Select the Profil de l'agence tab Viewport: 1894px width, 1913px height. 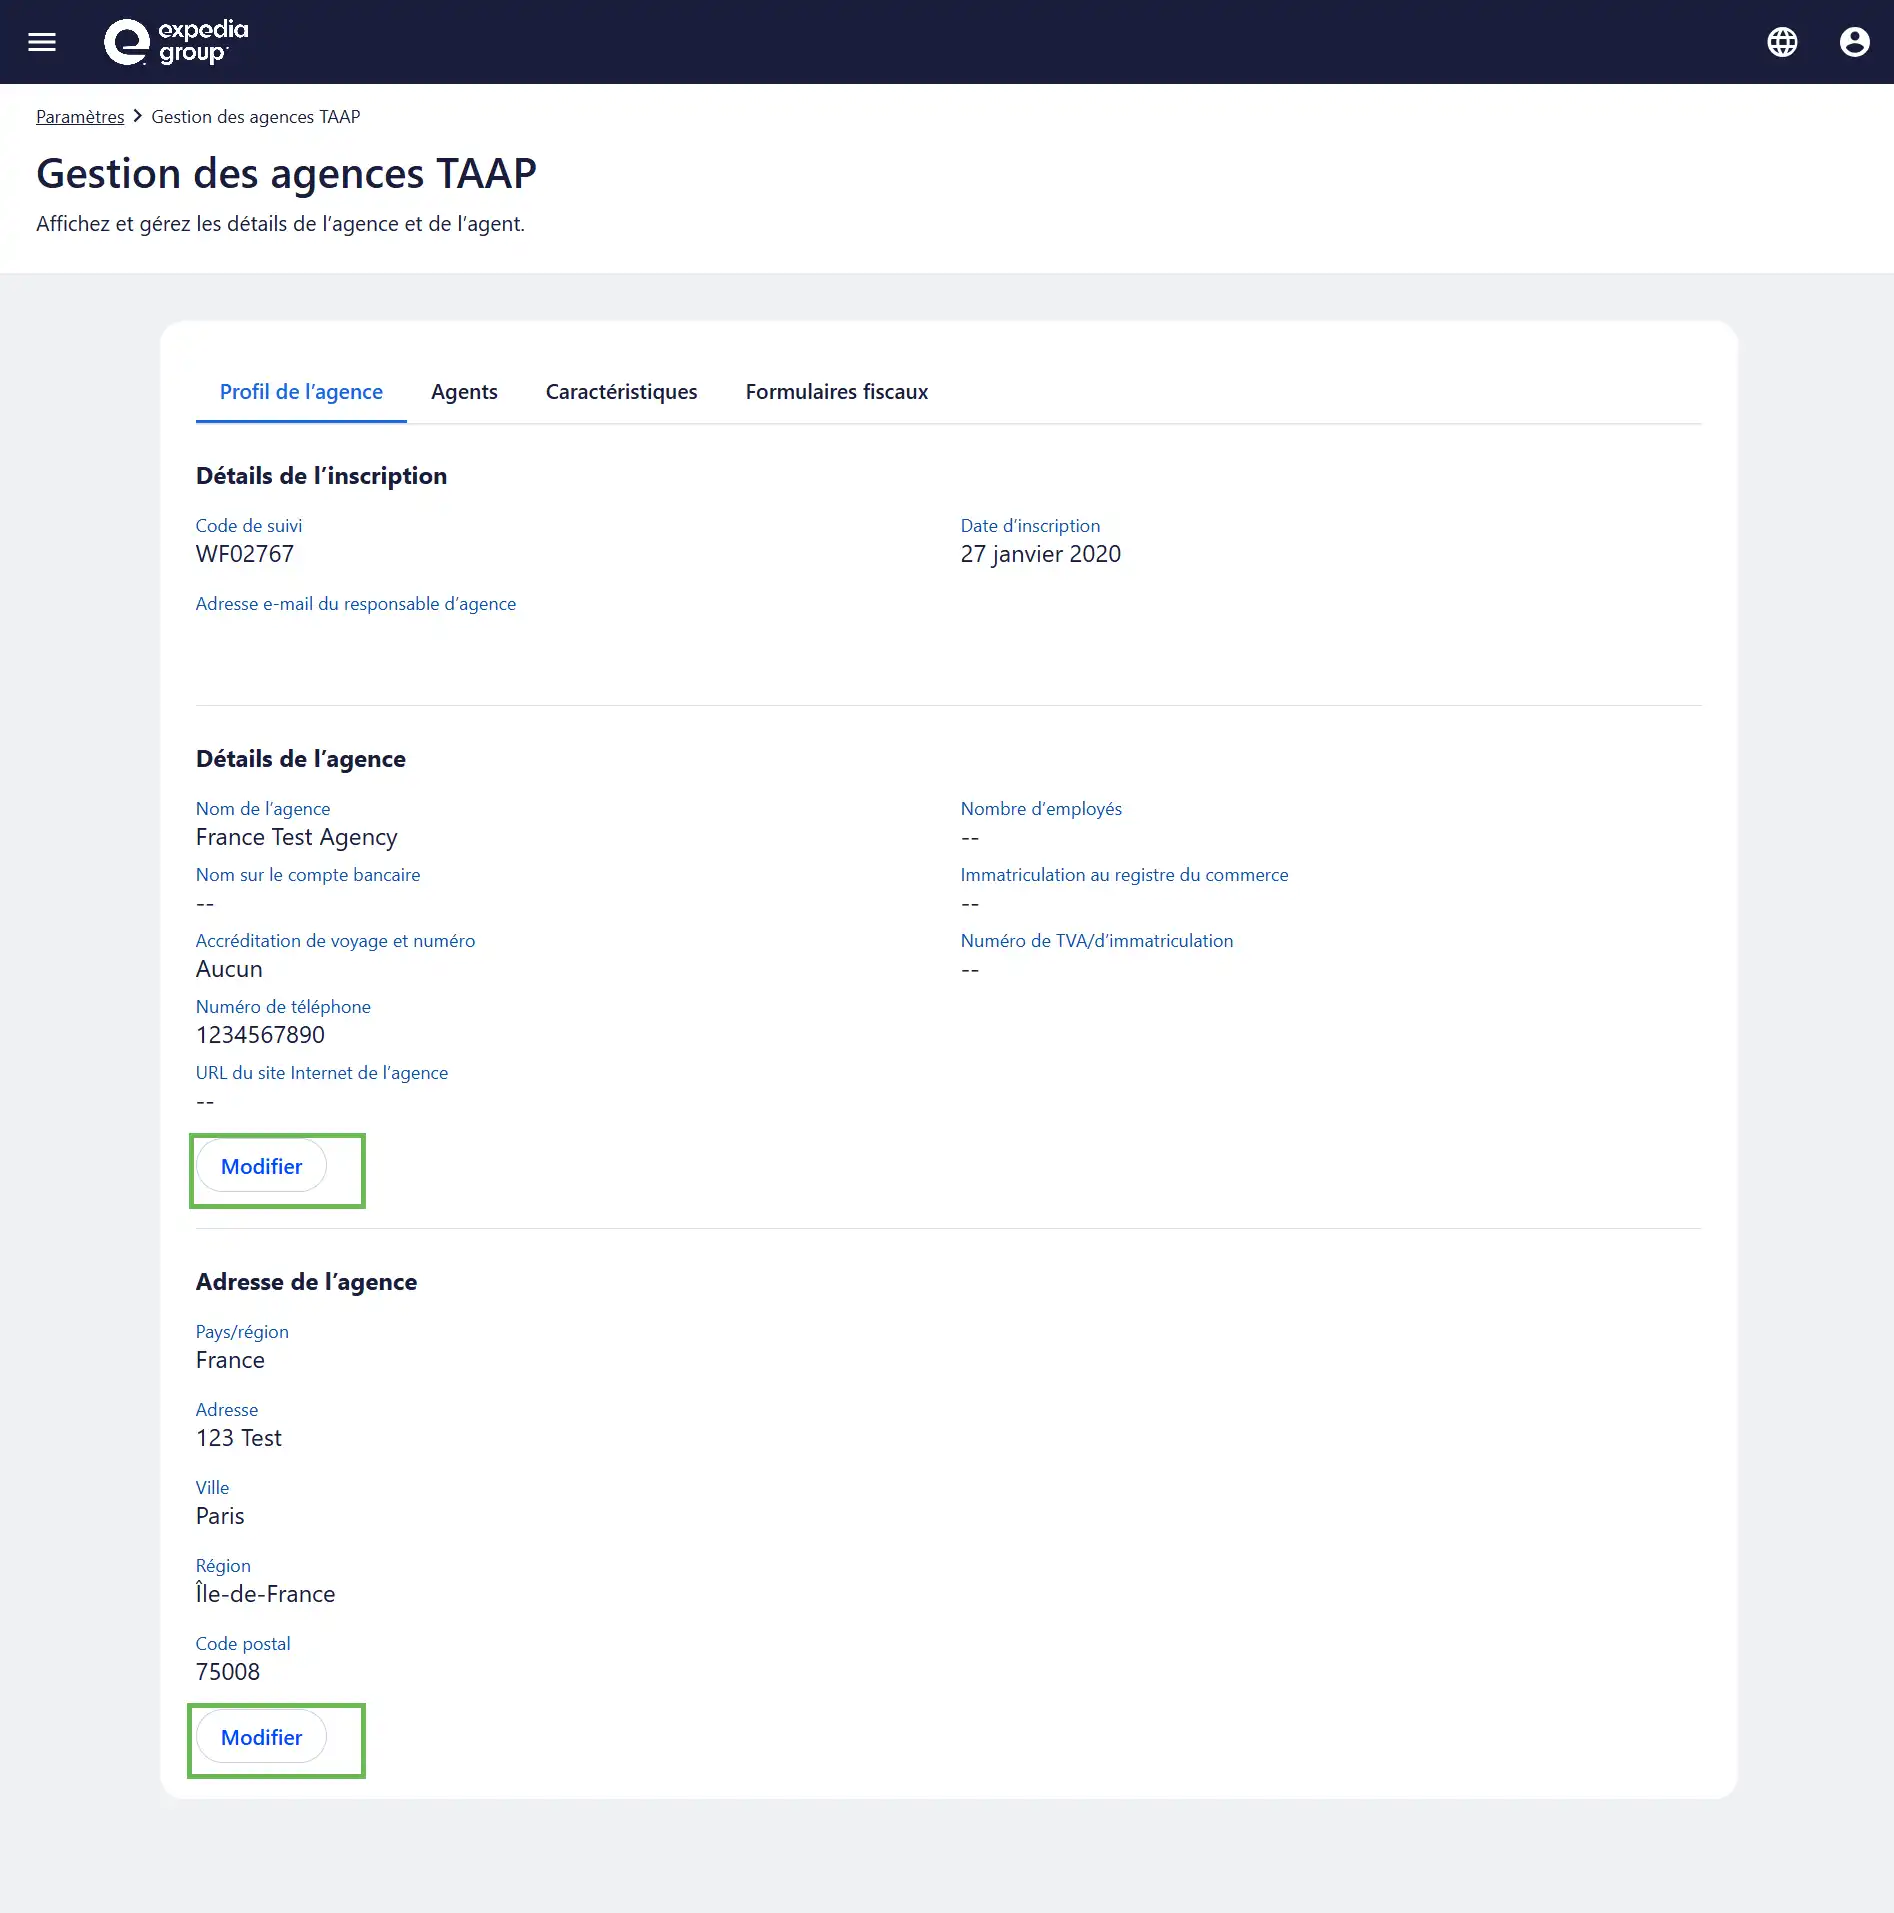click(x=301, y=392)
